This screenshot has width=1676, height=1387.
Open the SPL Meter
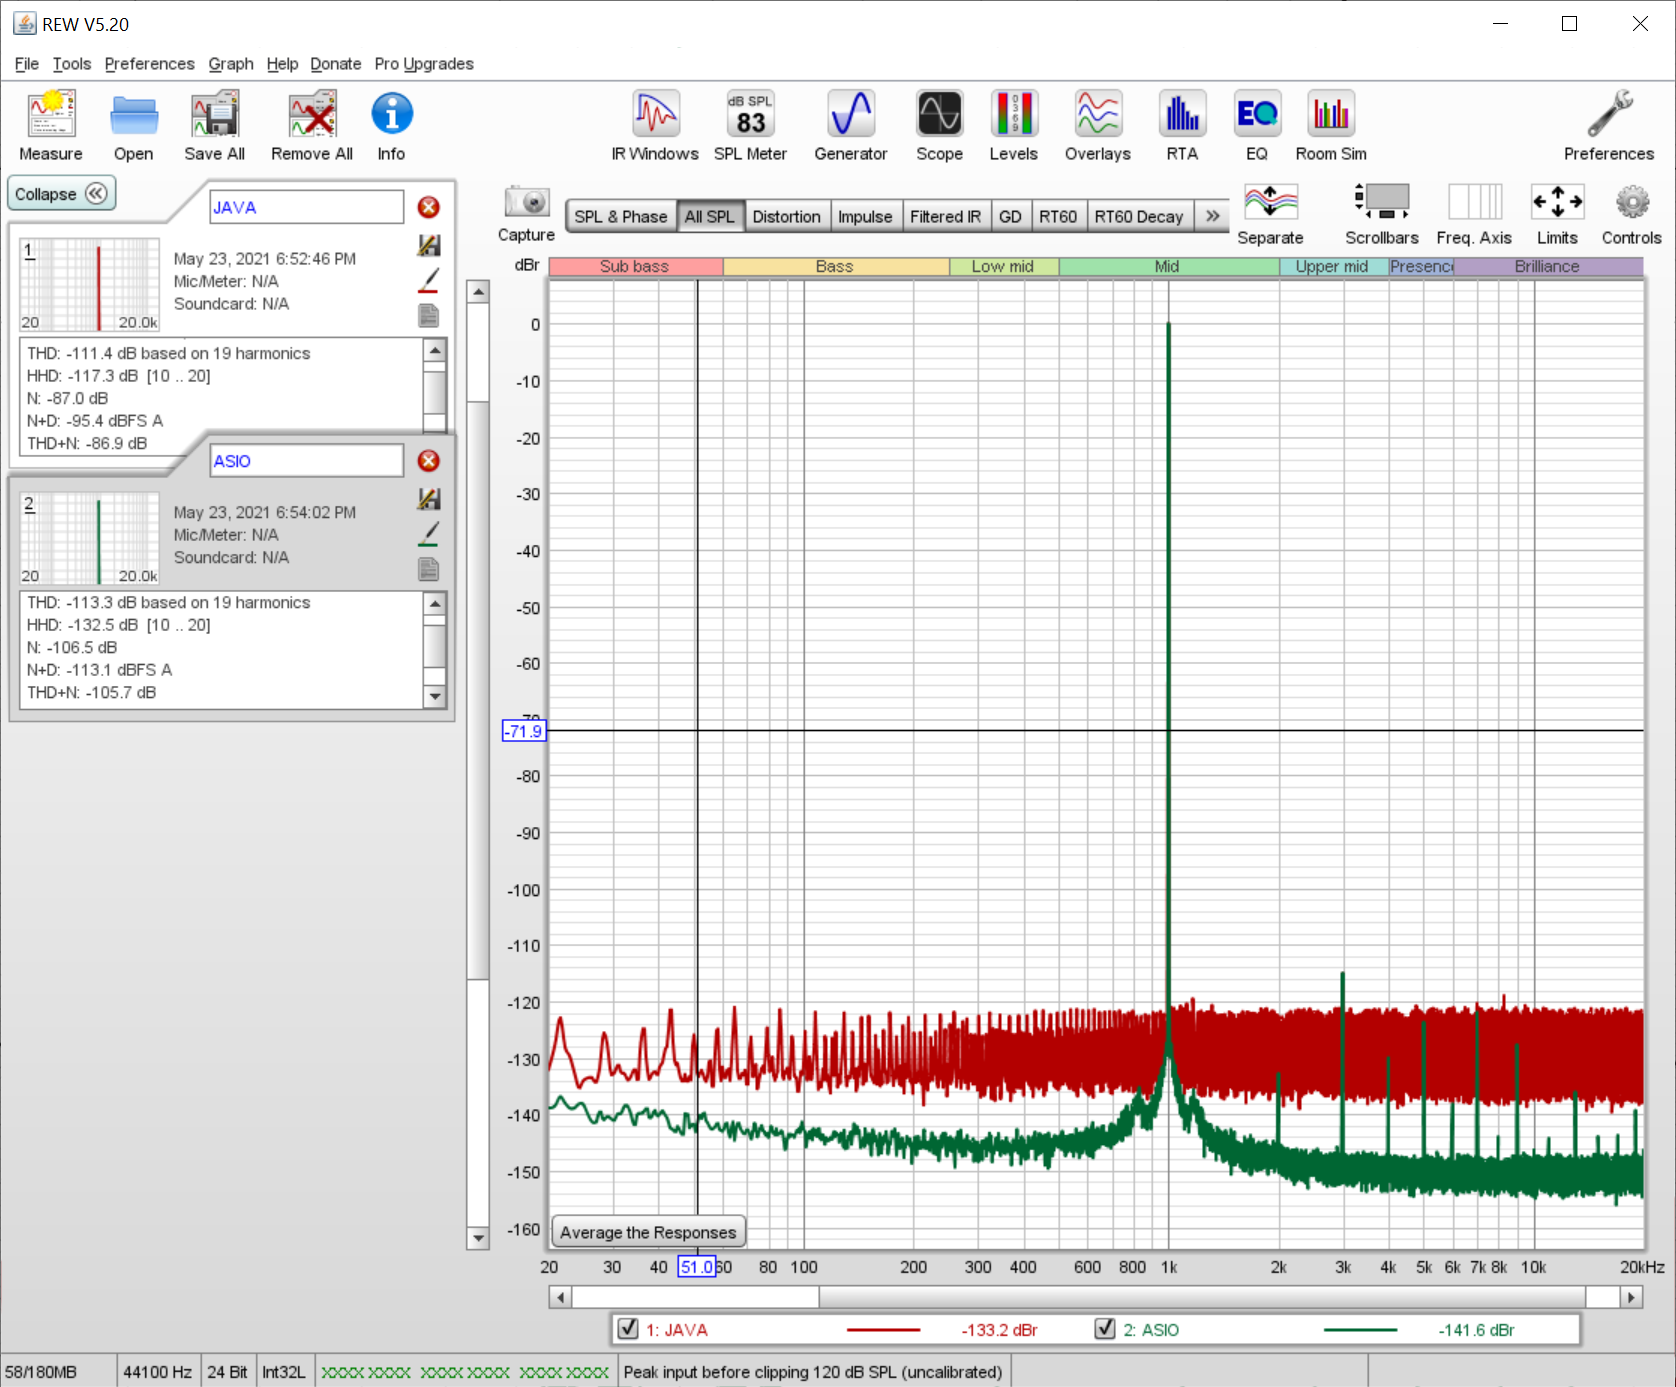[750, 126]
